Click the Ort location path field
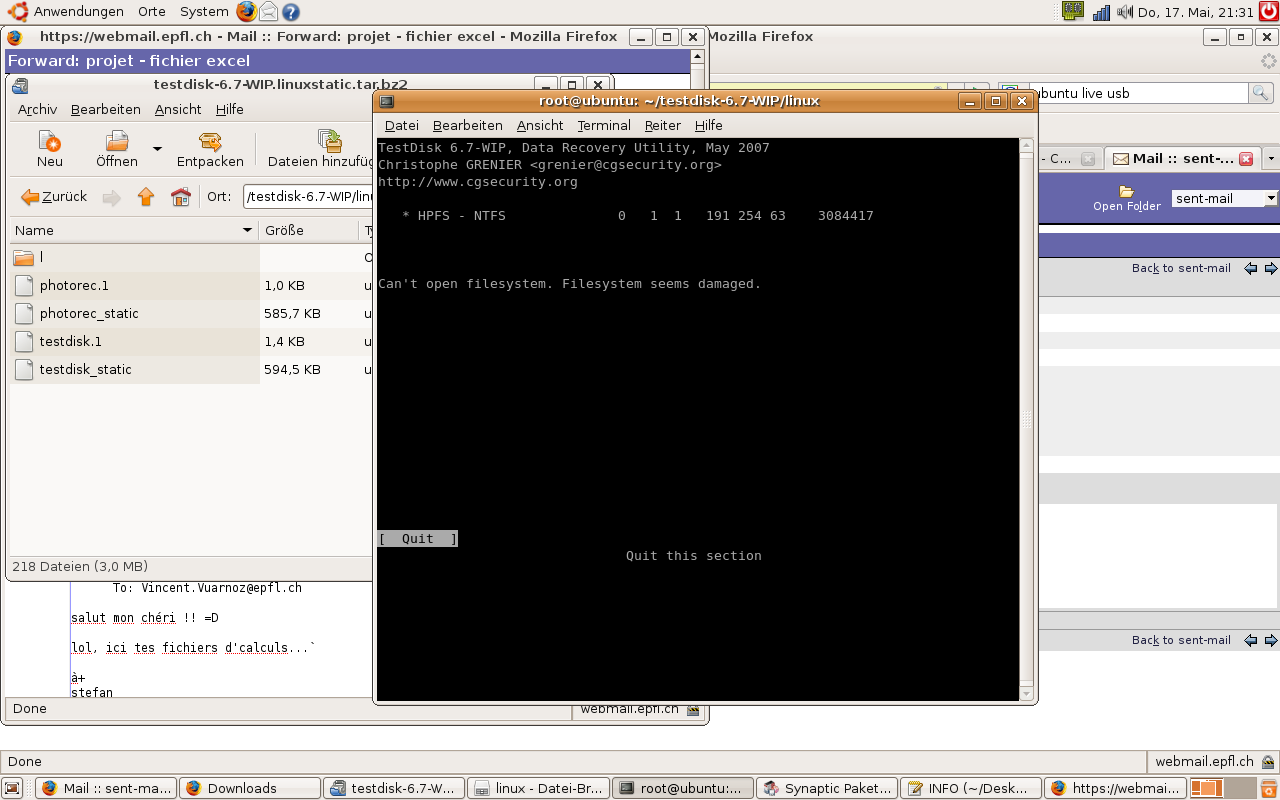 tap(308, 197)
